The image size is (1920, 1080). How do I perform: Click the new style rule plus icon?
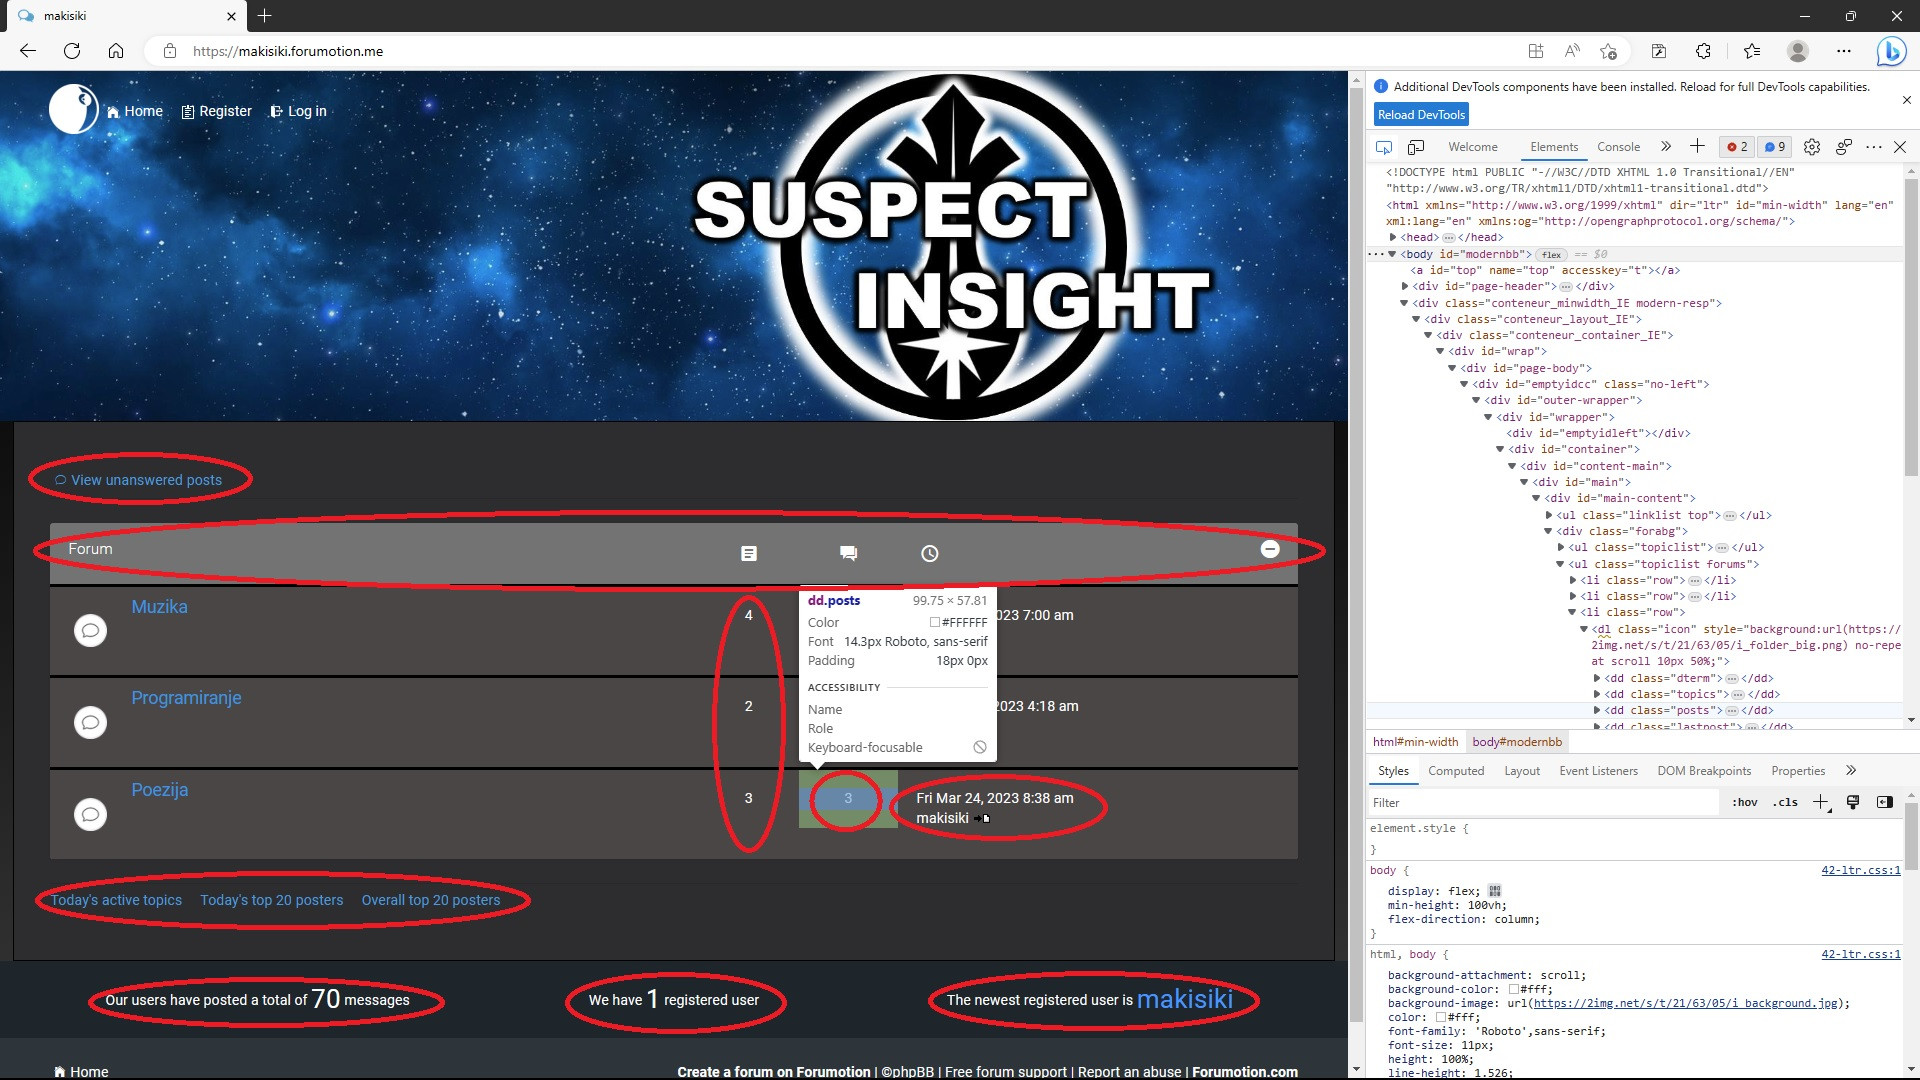(x=1821, y=802)
